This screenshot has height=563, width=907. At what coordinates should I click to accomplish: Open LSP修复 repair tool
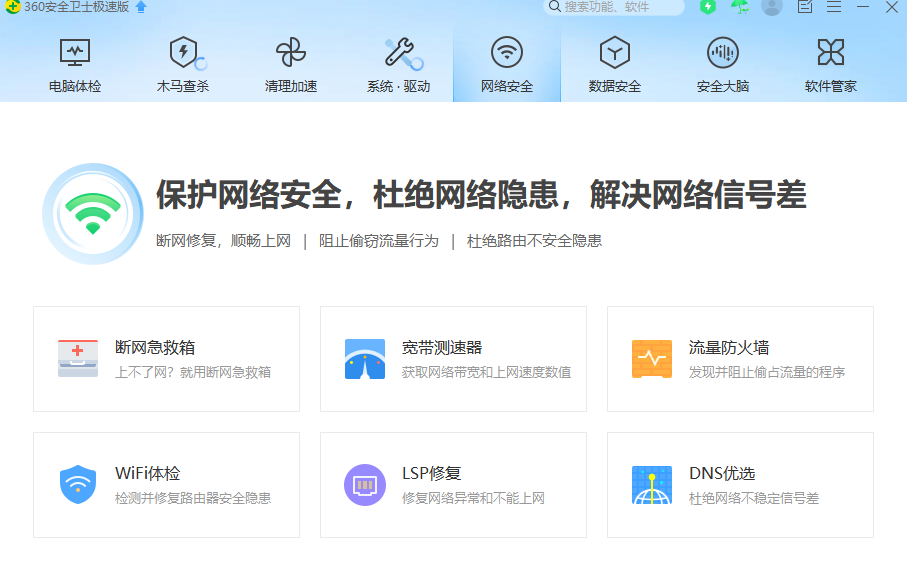[x=453, y=485]
